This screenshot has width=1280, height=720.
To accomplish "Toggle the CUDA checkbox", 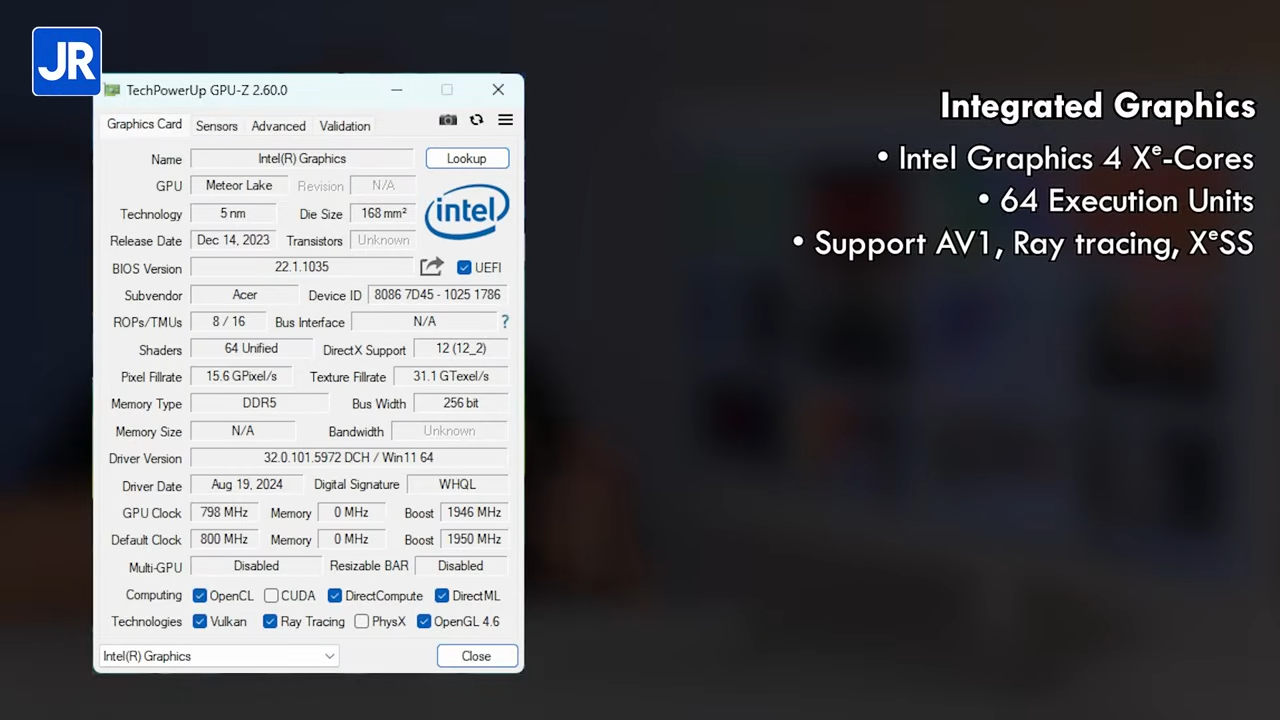I will click(x=271, y=596).
